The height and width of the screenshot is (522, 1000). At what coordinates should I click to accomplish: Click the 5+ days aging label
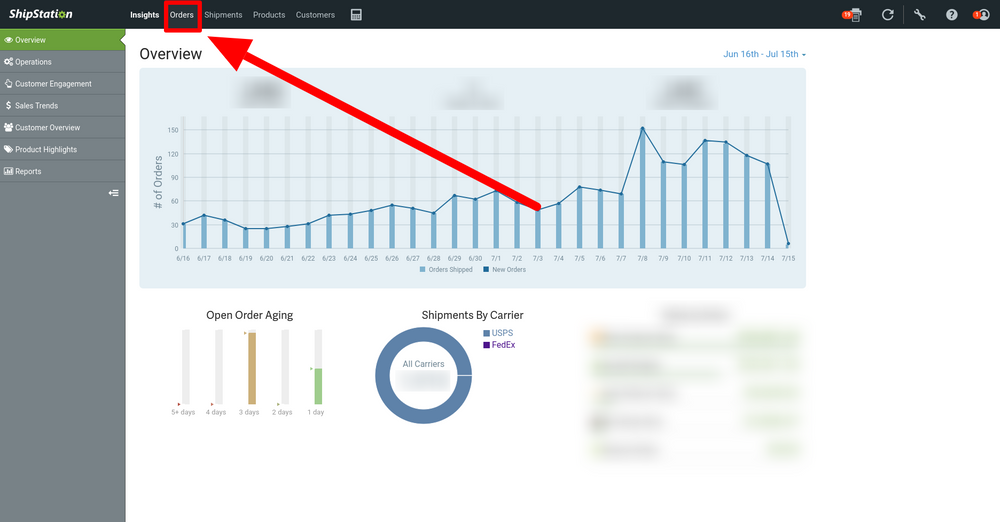click(x=183, y=412)
